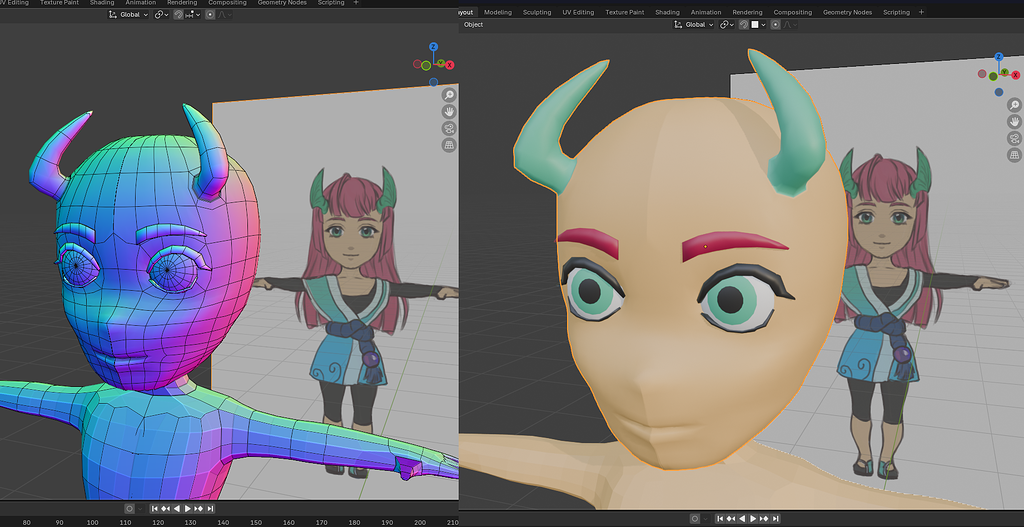The height and width of the screenshot is (527, 1024).
Task: Open pivot point dropdown in right window
Action: [726, 24]
